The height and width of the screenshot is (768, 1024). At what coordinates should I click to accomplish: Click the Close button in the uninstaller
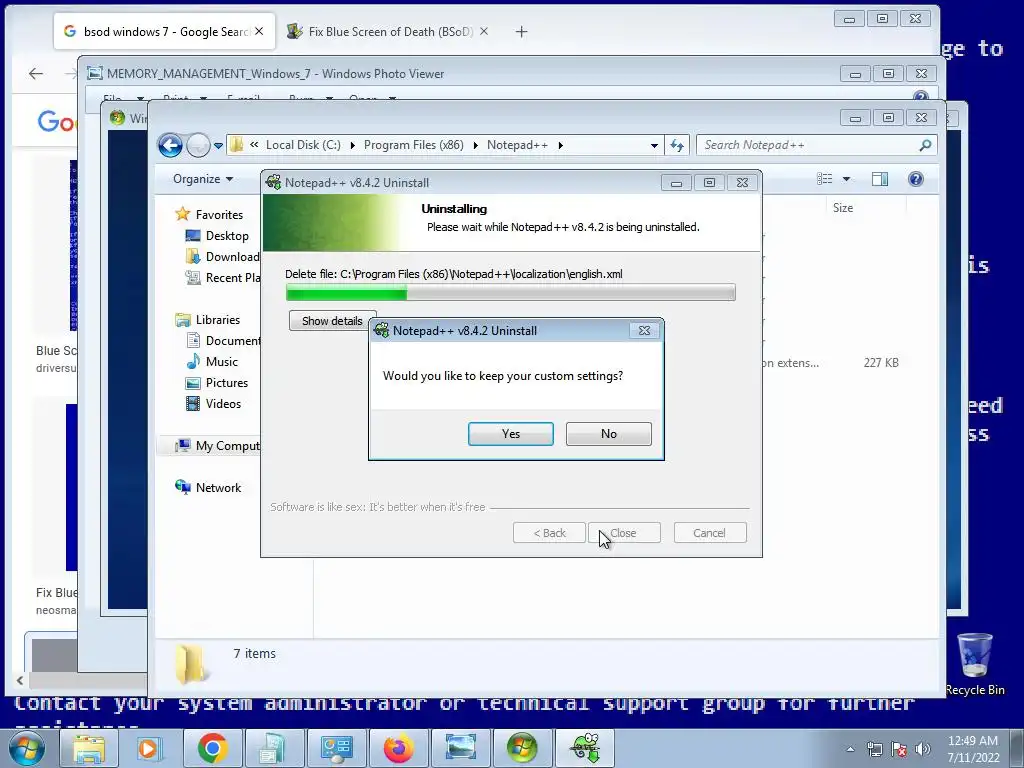tap(624, 533)
